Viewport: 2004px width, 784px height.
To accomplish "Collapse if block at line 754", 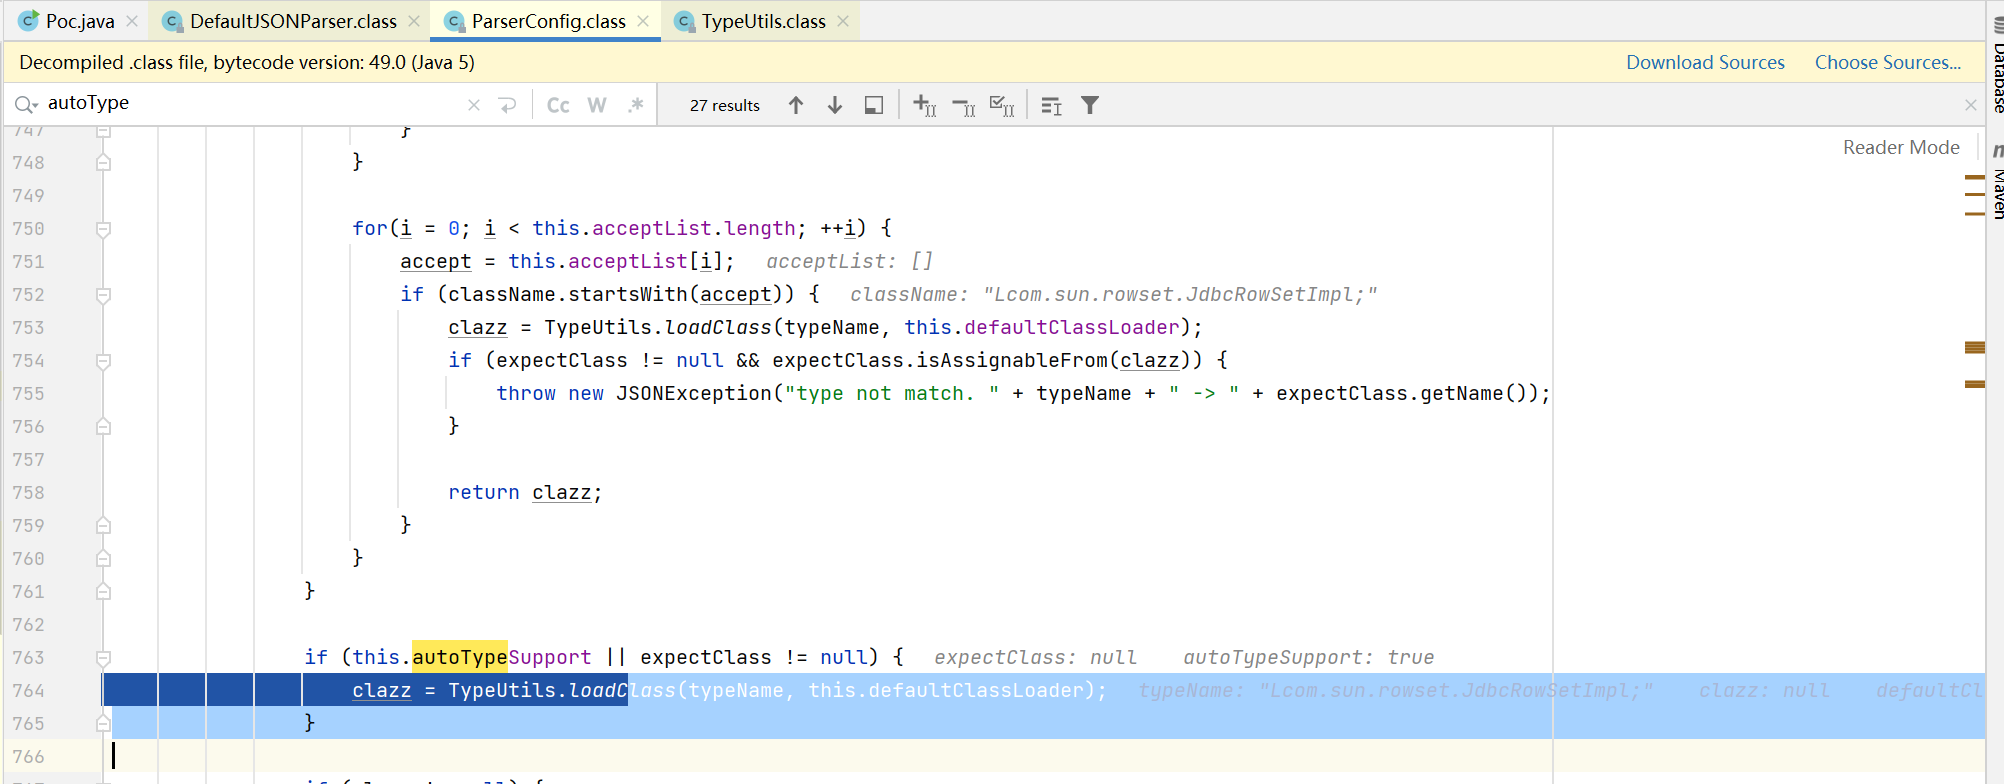I will (x=103, y=361).
